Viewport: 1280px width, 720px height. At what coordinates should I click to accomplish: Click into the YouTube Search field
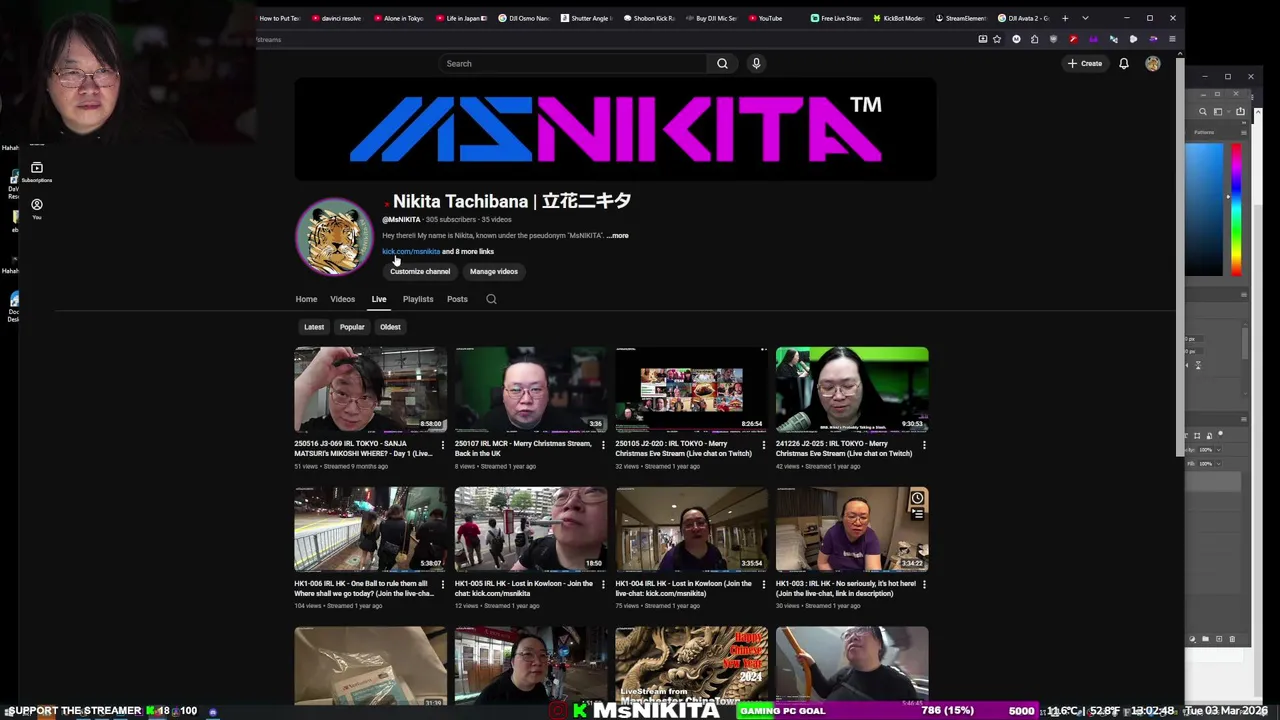pyautogui.click(x=575, y=64)
